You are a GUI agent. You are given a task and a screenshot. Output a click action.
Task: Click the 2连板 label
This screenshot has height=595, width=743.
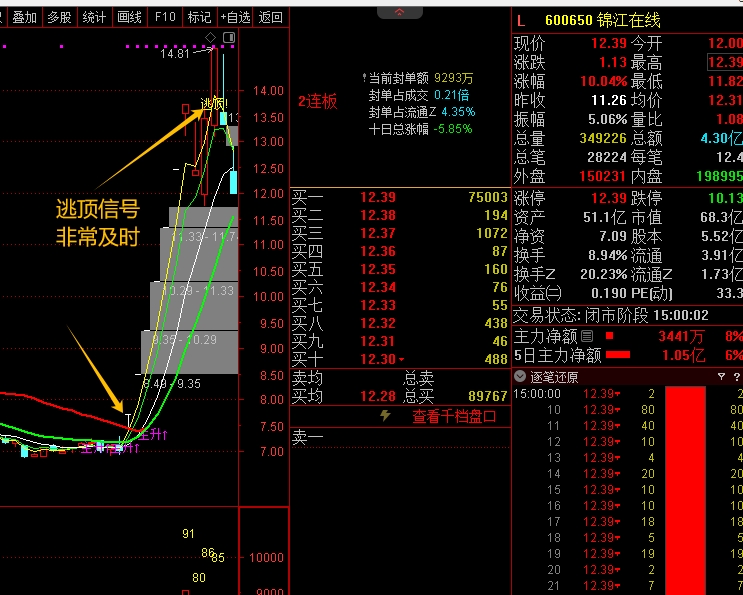[x=317, y=101]
